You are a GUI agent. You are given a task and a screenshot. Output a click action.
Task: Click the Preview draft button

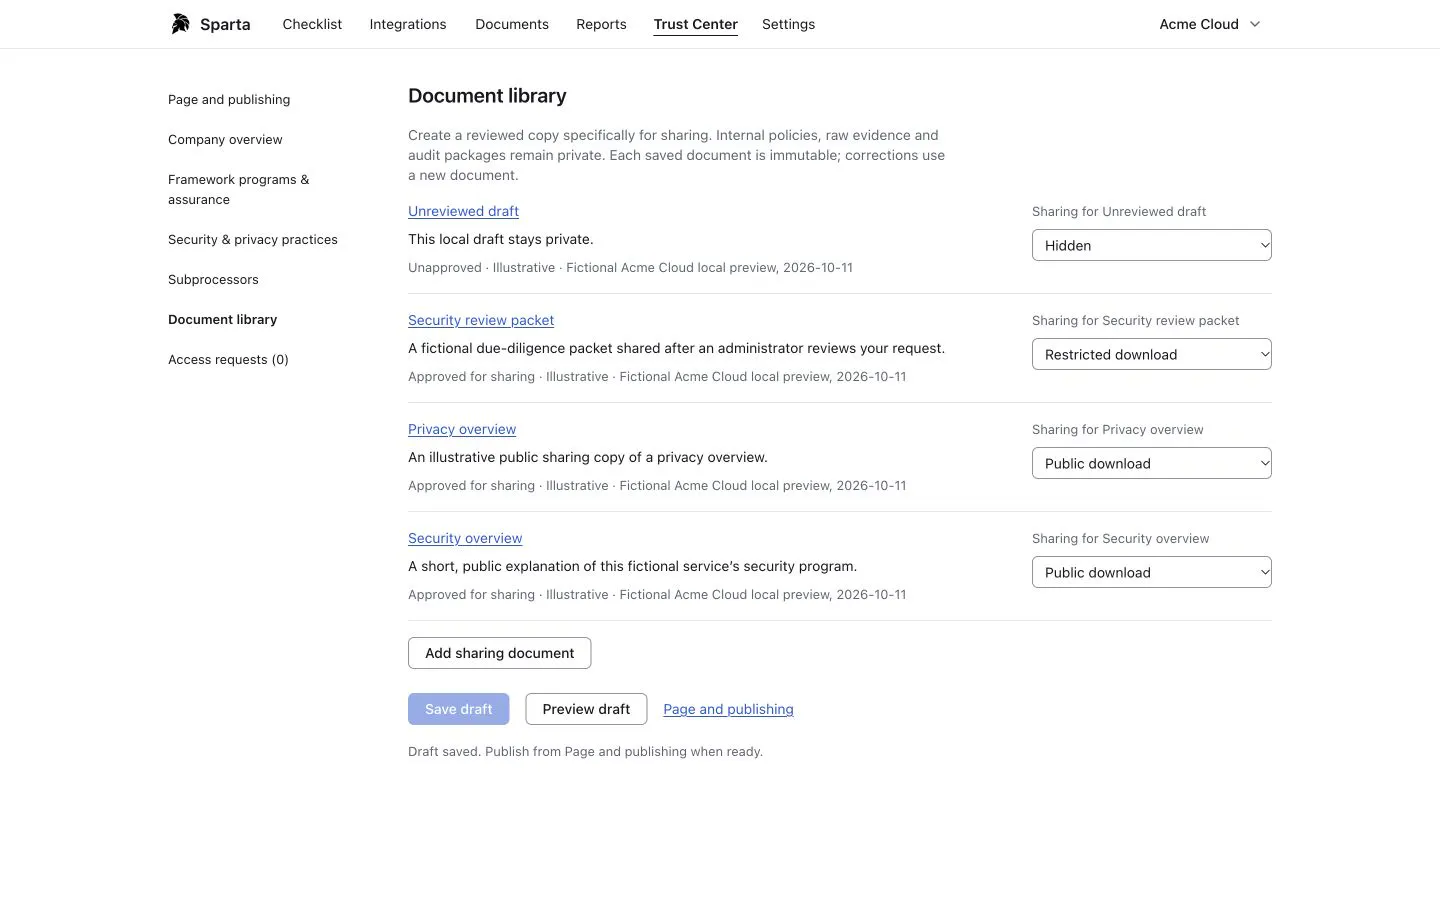click(586, 709)
